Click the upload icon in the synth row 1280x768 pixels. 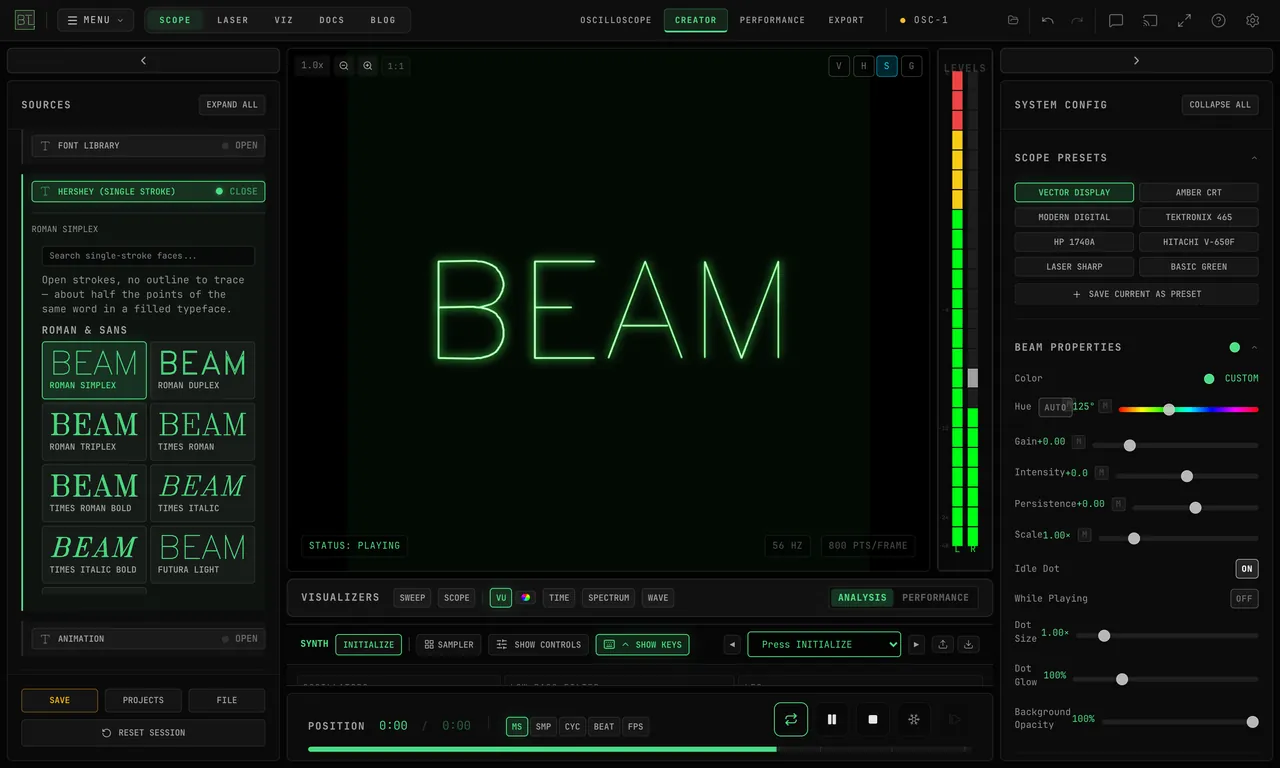click(943, 644)
